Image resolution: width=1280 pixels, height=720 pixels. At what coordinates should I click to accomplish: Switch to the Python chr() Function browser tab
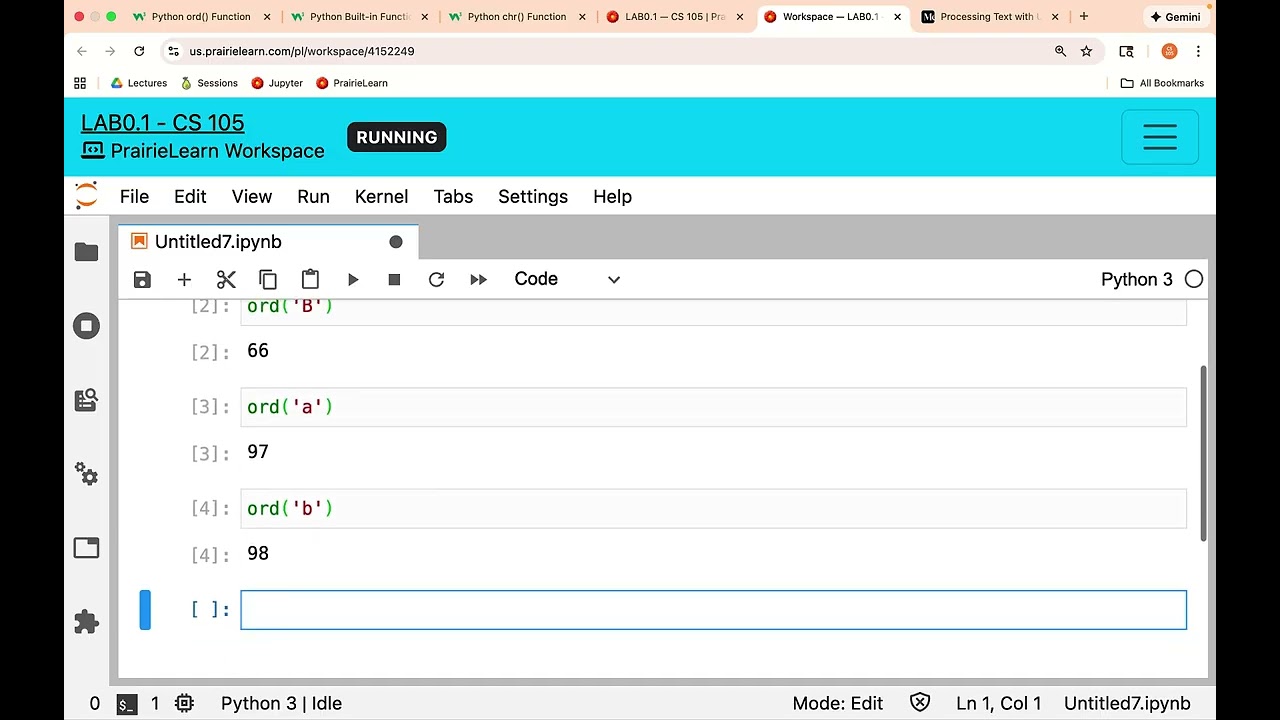pos(515,17)
